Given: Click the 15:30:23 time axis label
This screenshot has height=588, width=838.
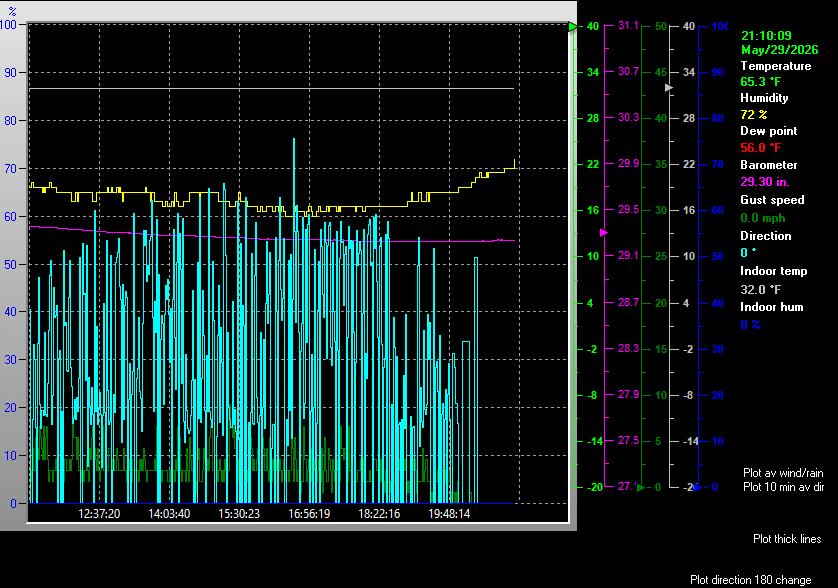Looking at the screenshot, I should 239,514.
